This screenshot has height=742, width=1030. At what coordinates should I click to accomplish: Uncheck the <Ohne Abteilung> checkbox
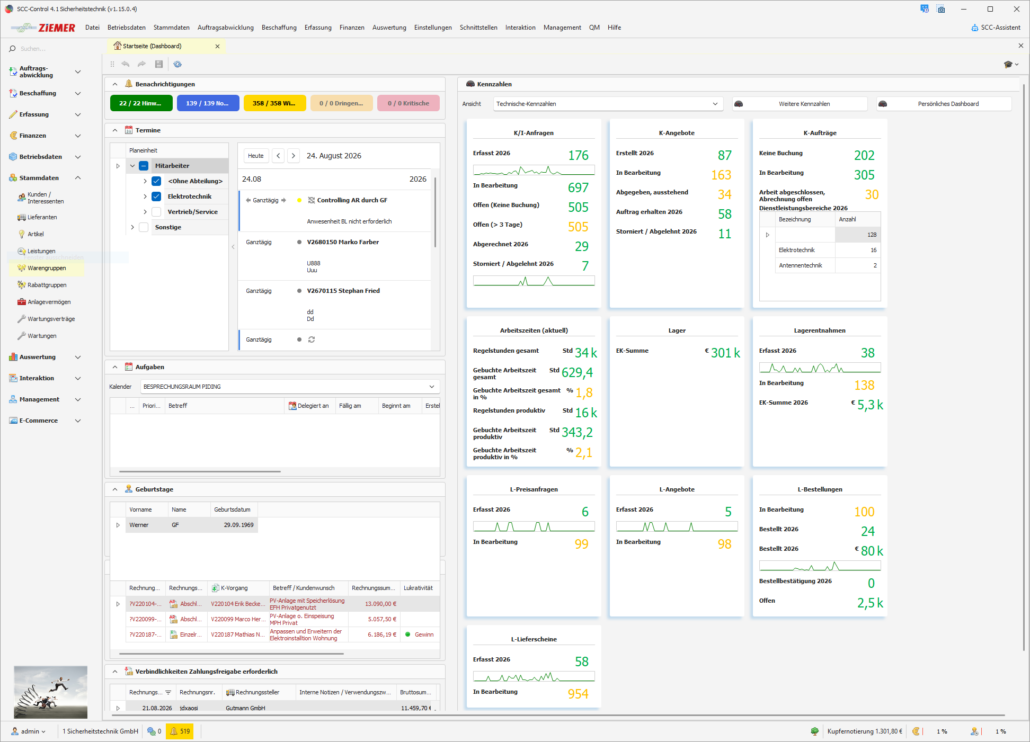click(156, 181)
